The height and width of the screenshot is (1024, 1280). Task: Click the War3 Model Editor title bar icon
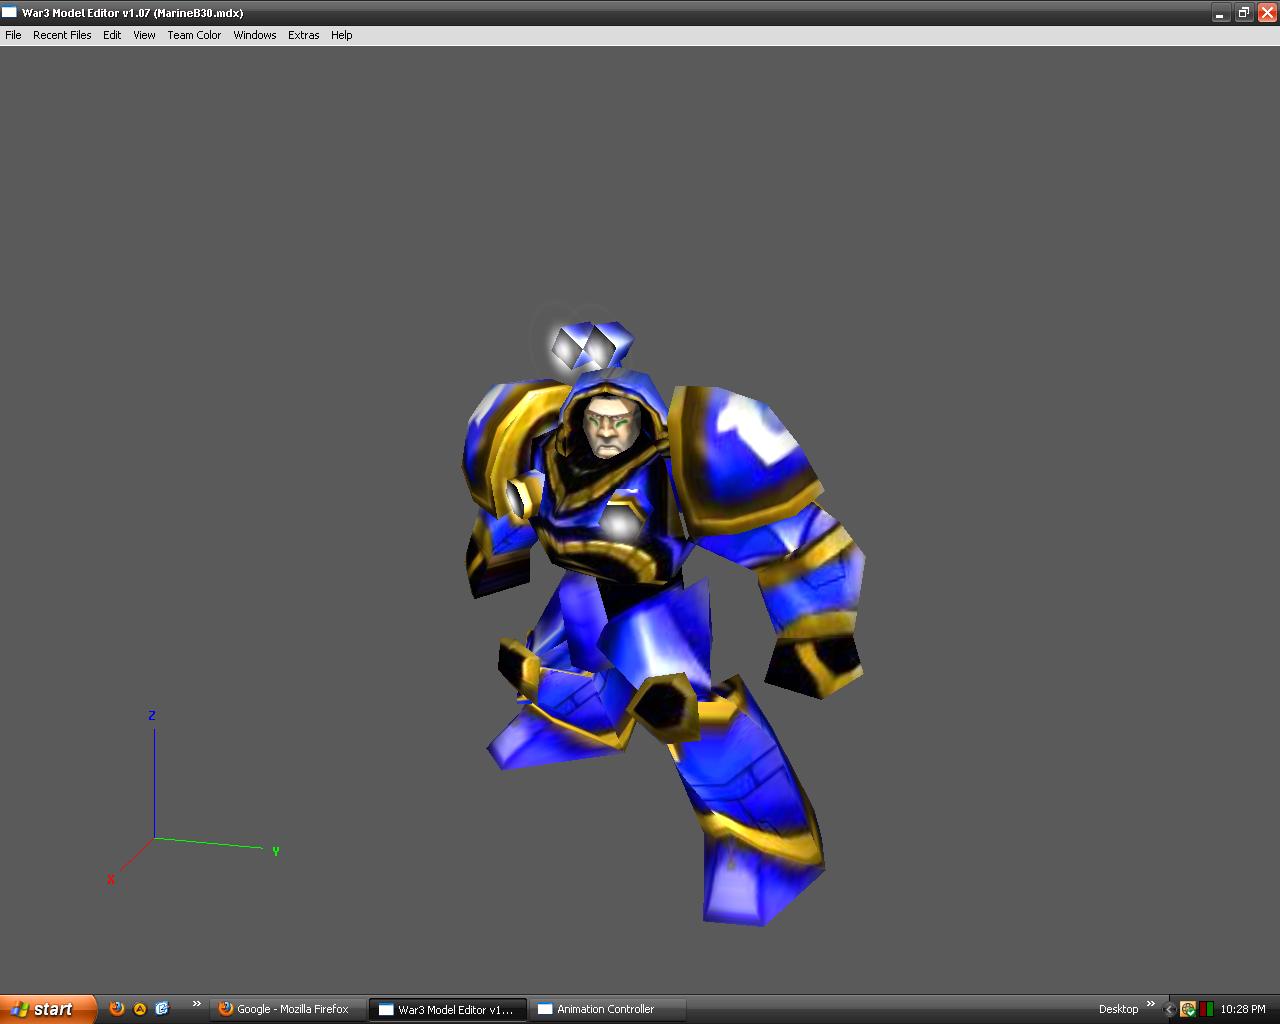tap(10, 13)
